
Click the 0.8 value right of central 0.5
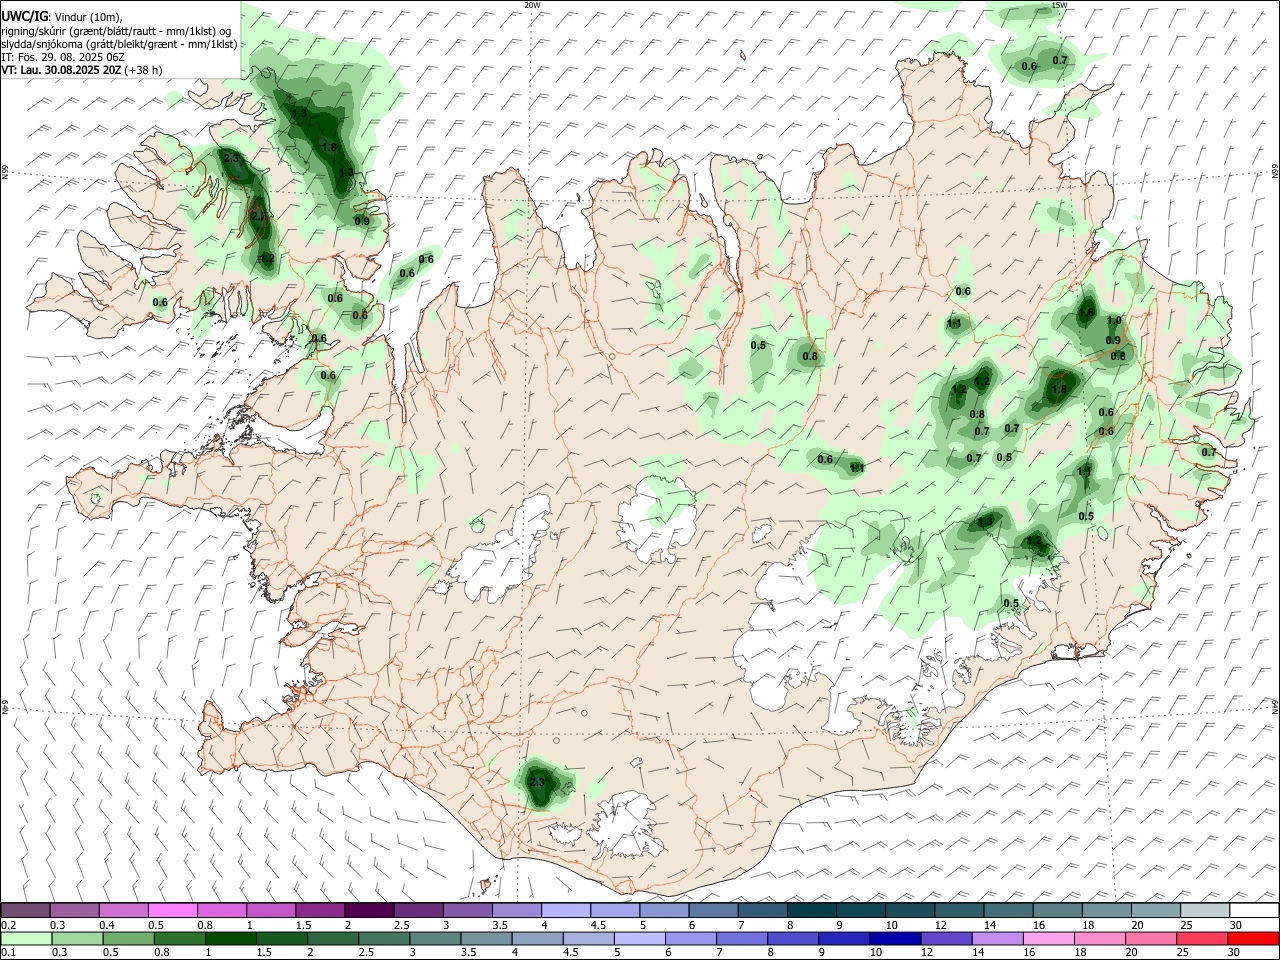[x=810, y=357]
